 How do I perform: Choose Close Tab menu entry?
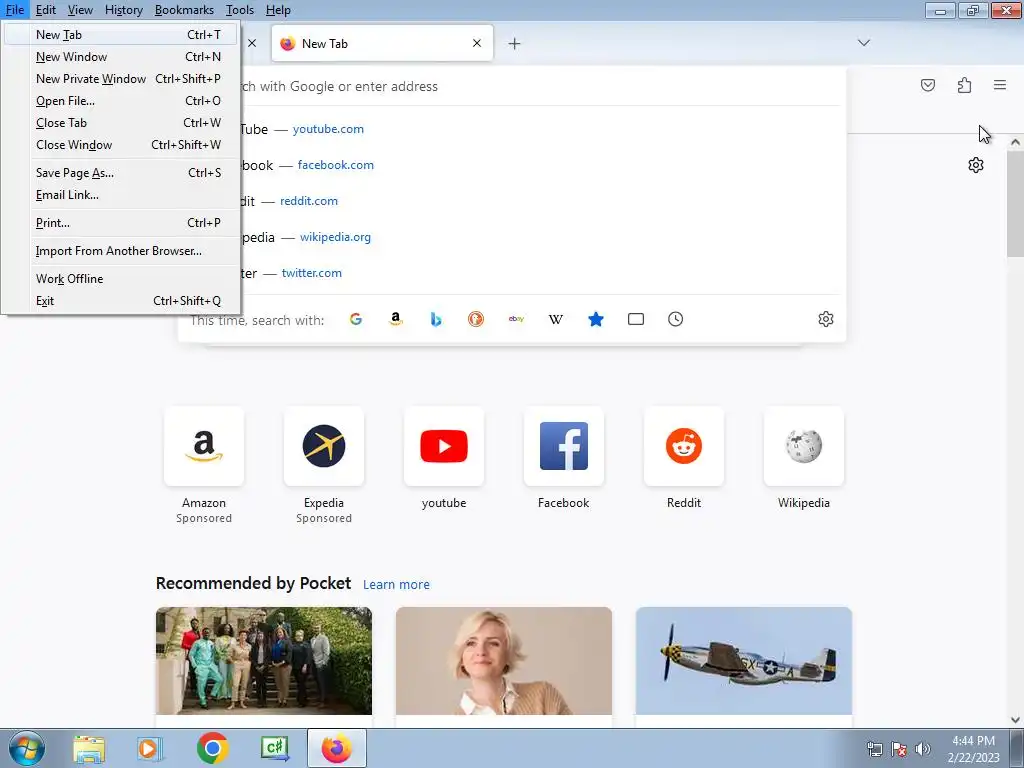click(121, 123)
